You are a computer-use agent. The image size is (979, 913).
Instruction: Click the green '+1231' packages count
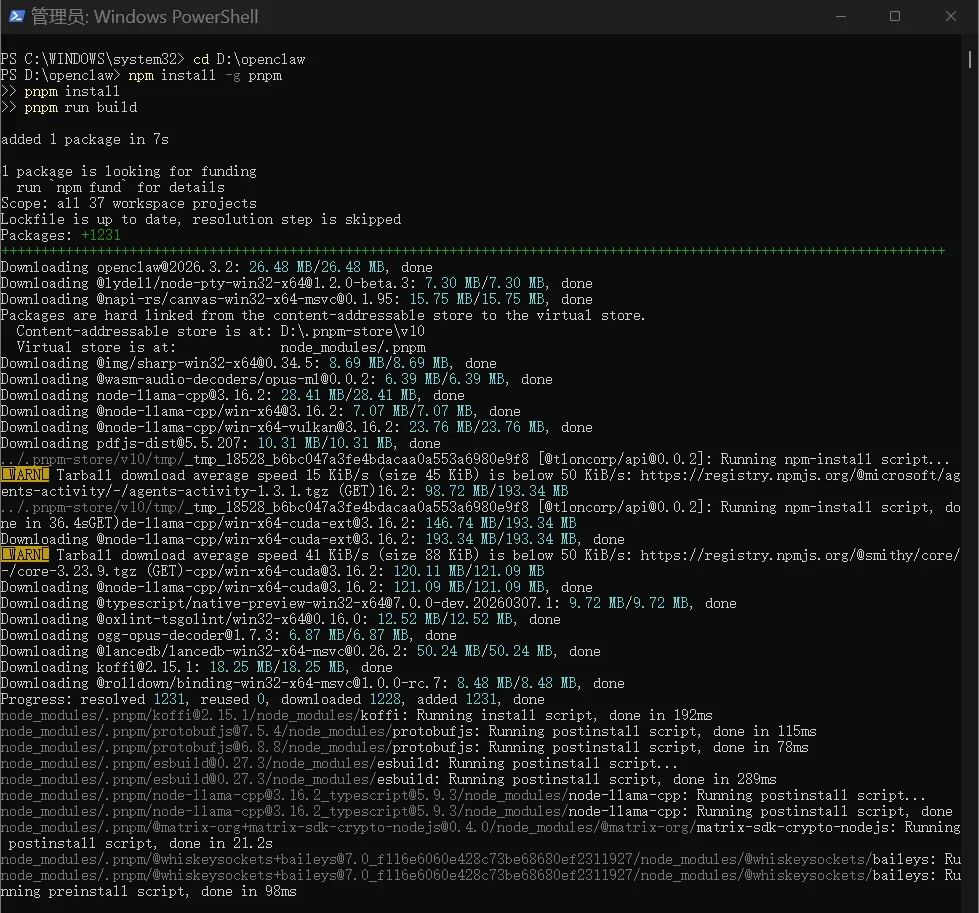tap(101, 235)
